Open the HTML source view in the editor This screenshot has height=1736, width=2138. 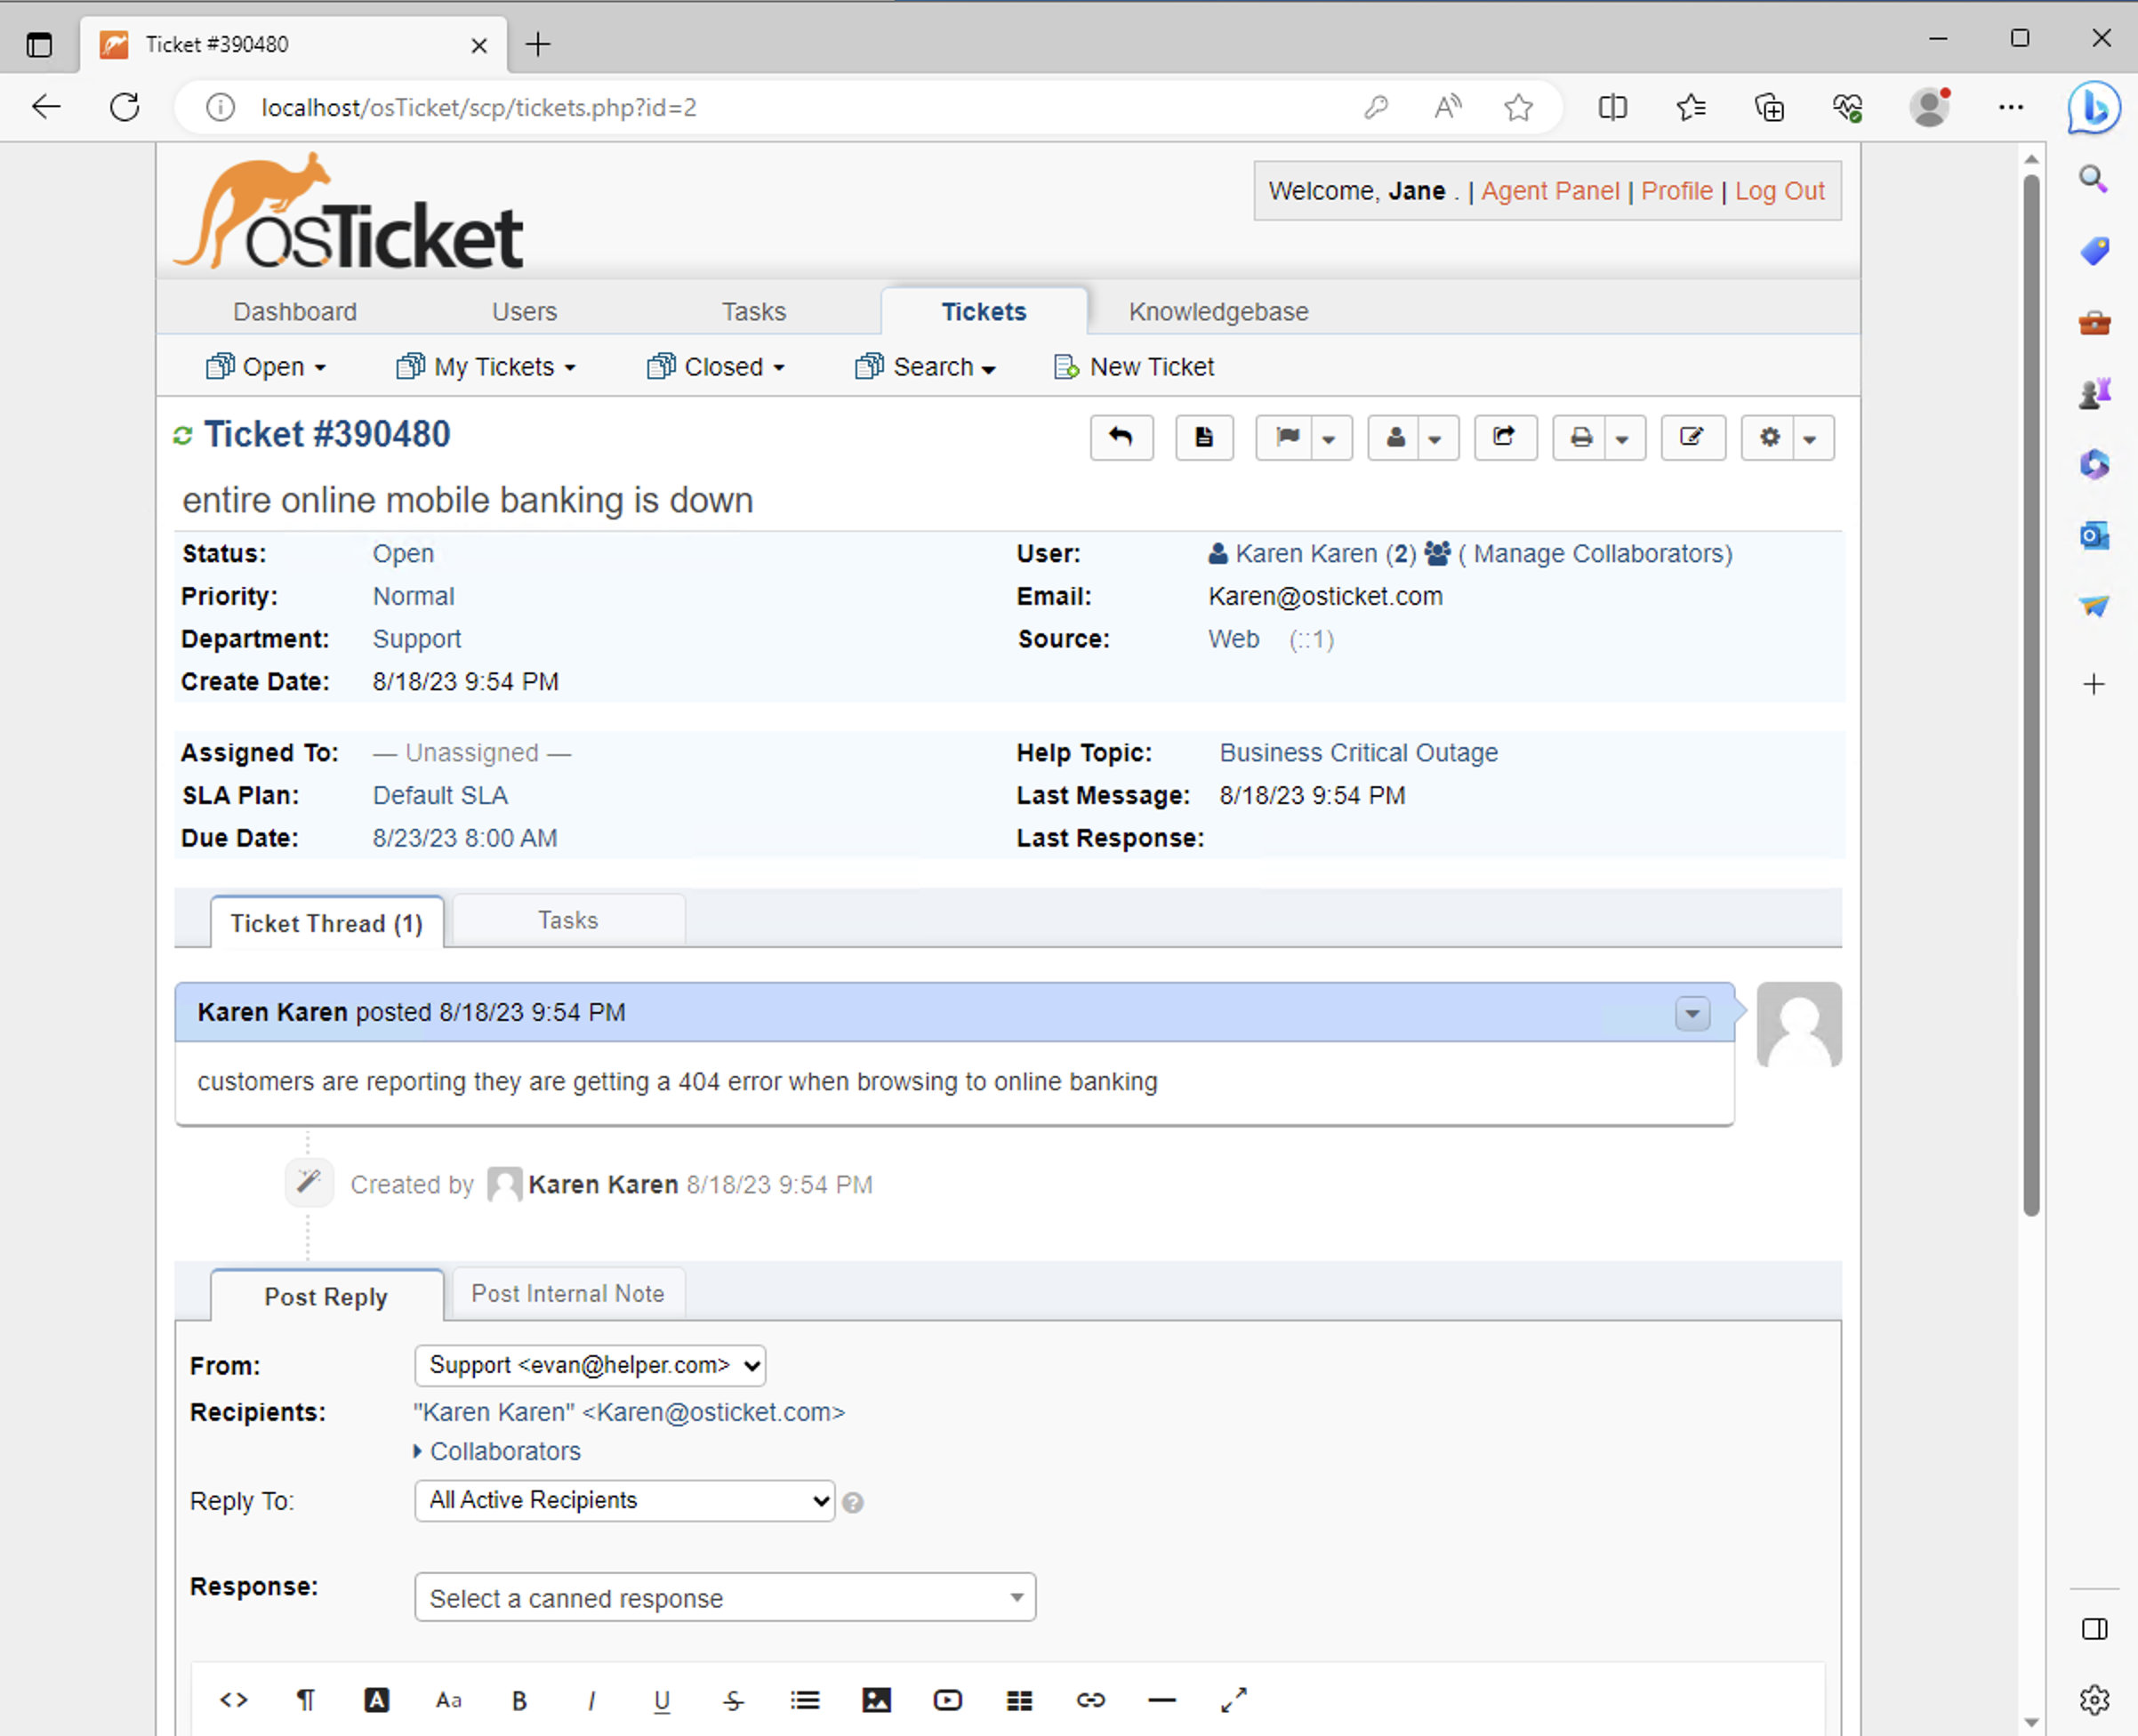point(234,1699)
